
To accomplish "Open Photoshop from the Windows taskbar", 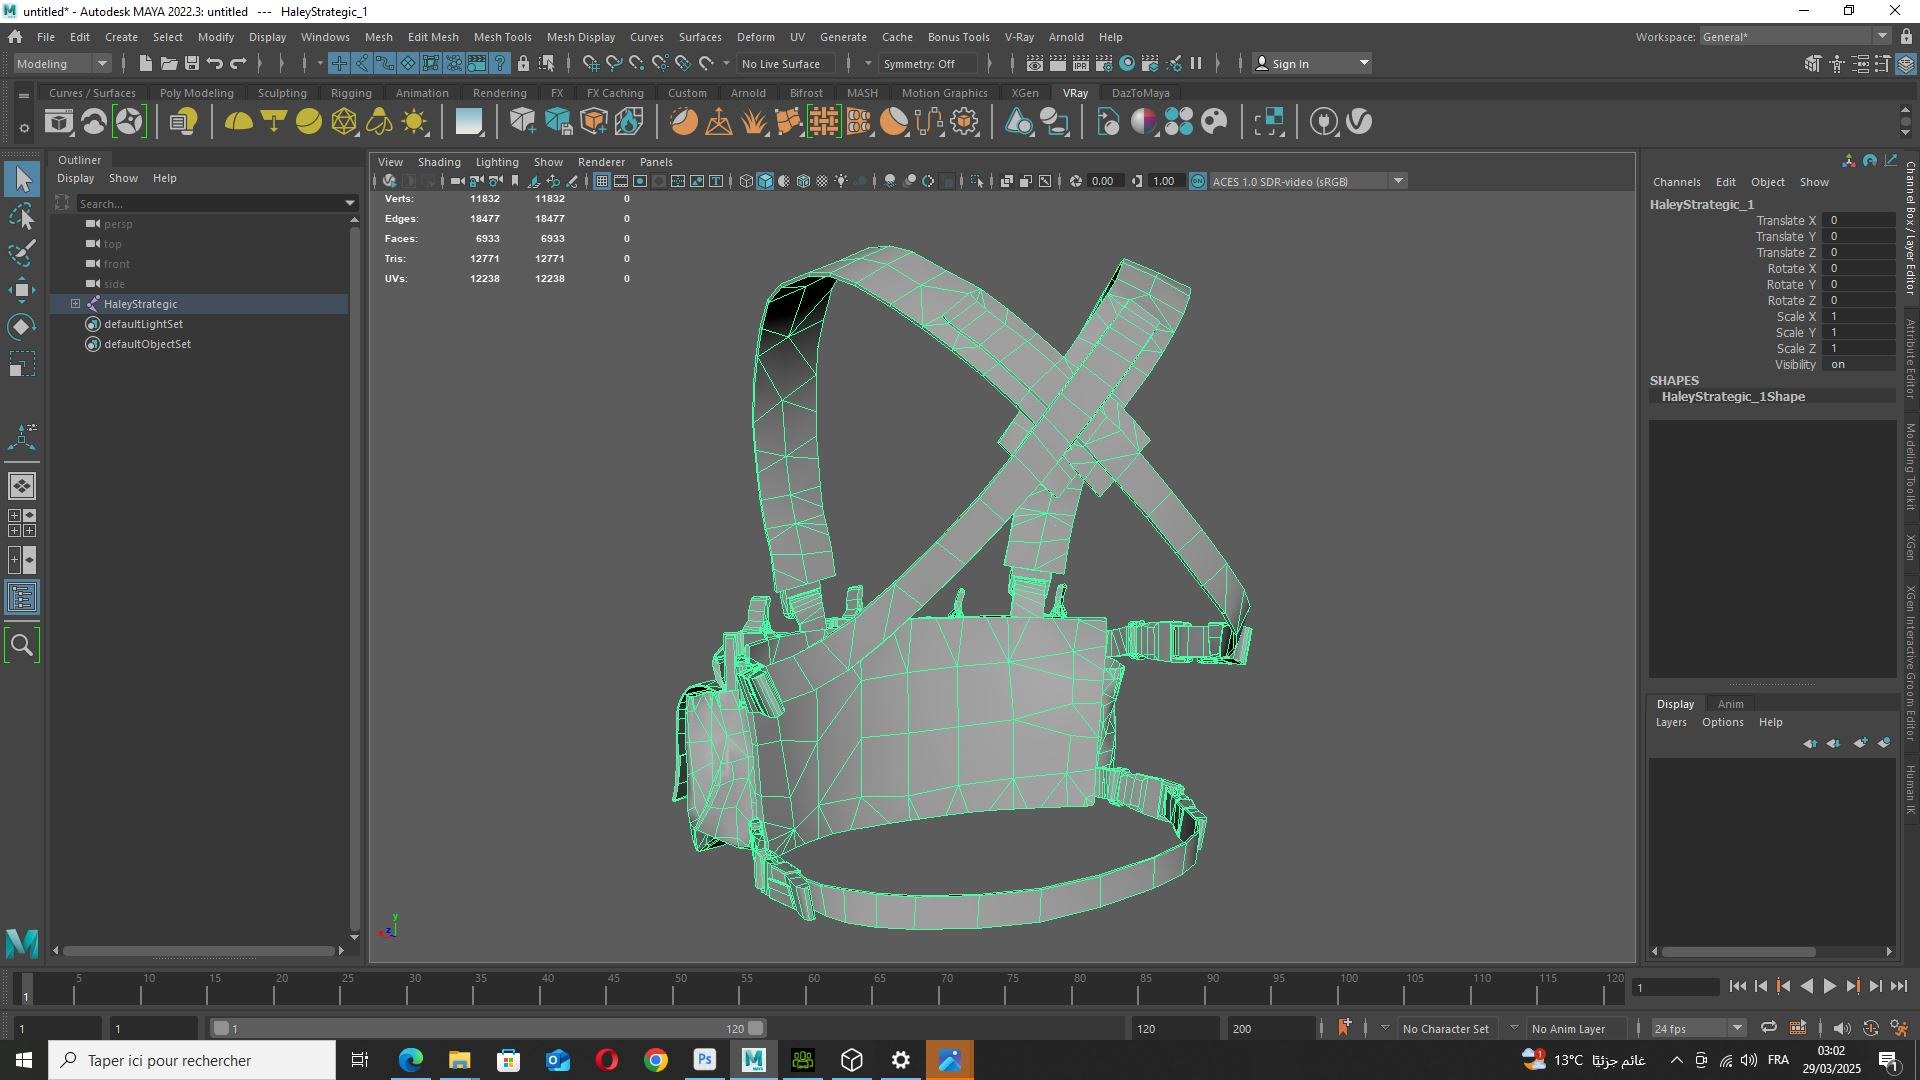I will point(705,1060).
